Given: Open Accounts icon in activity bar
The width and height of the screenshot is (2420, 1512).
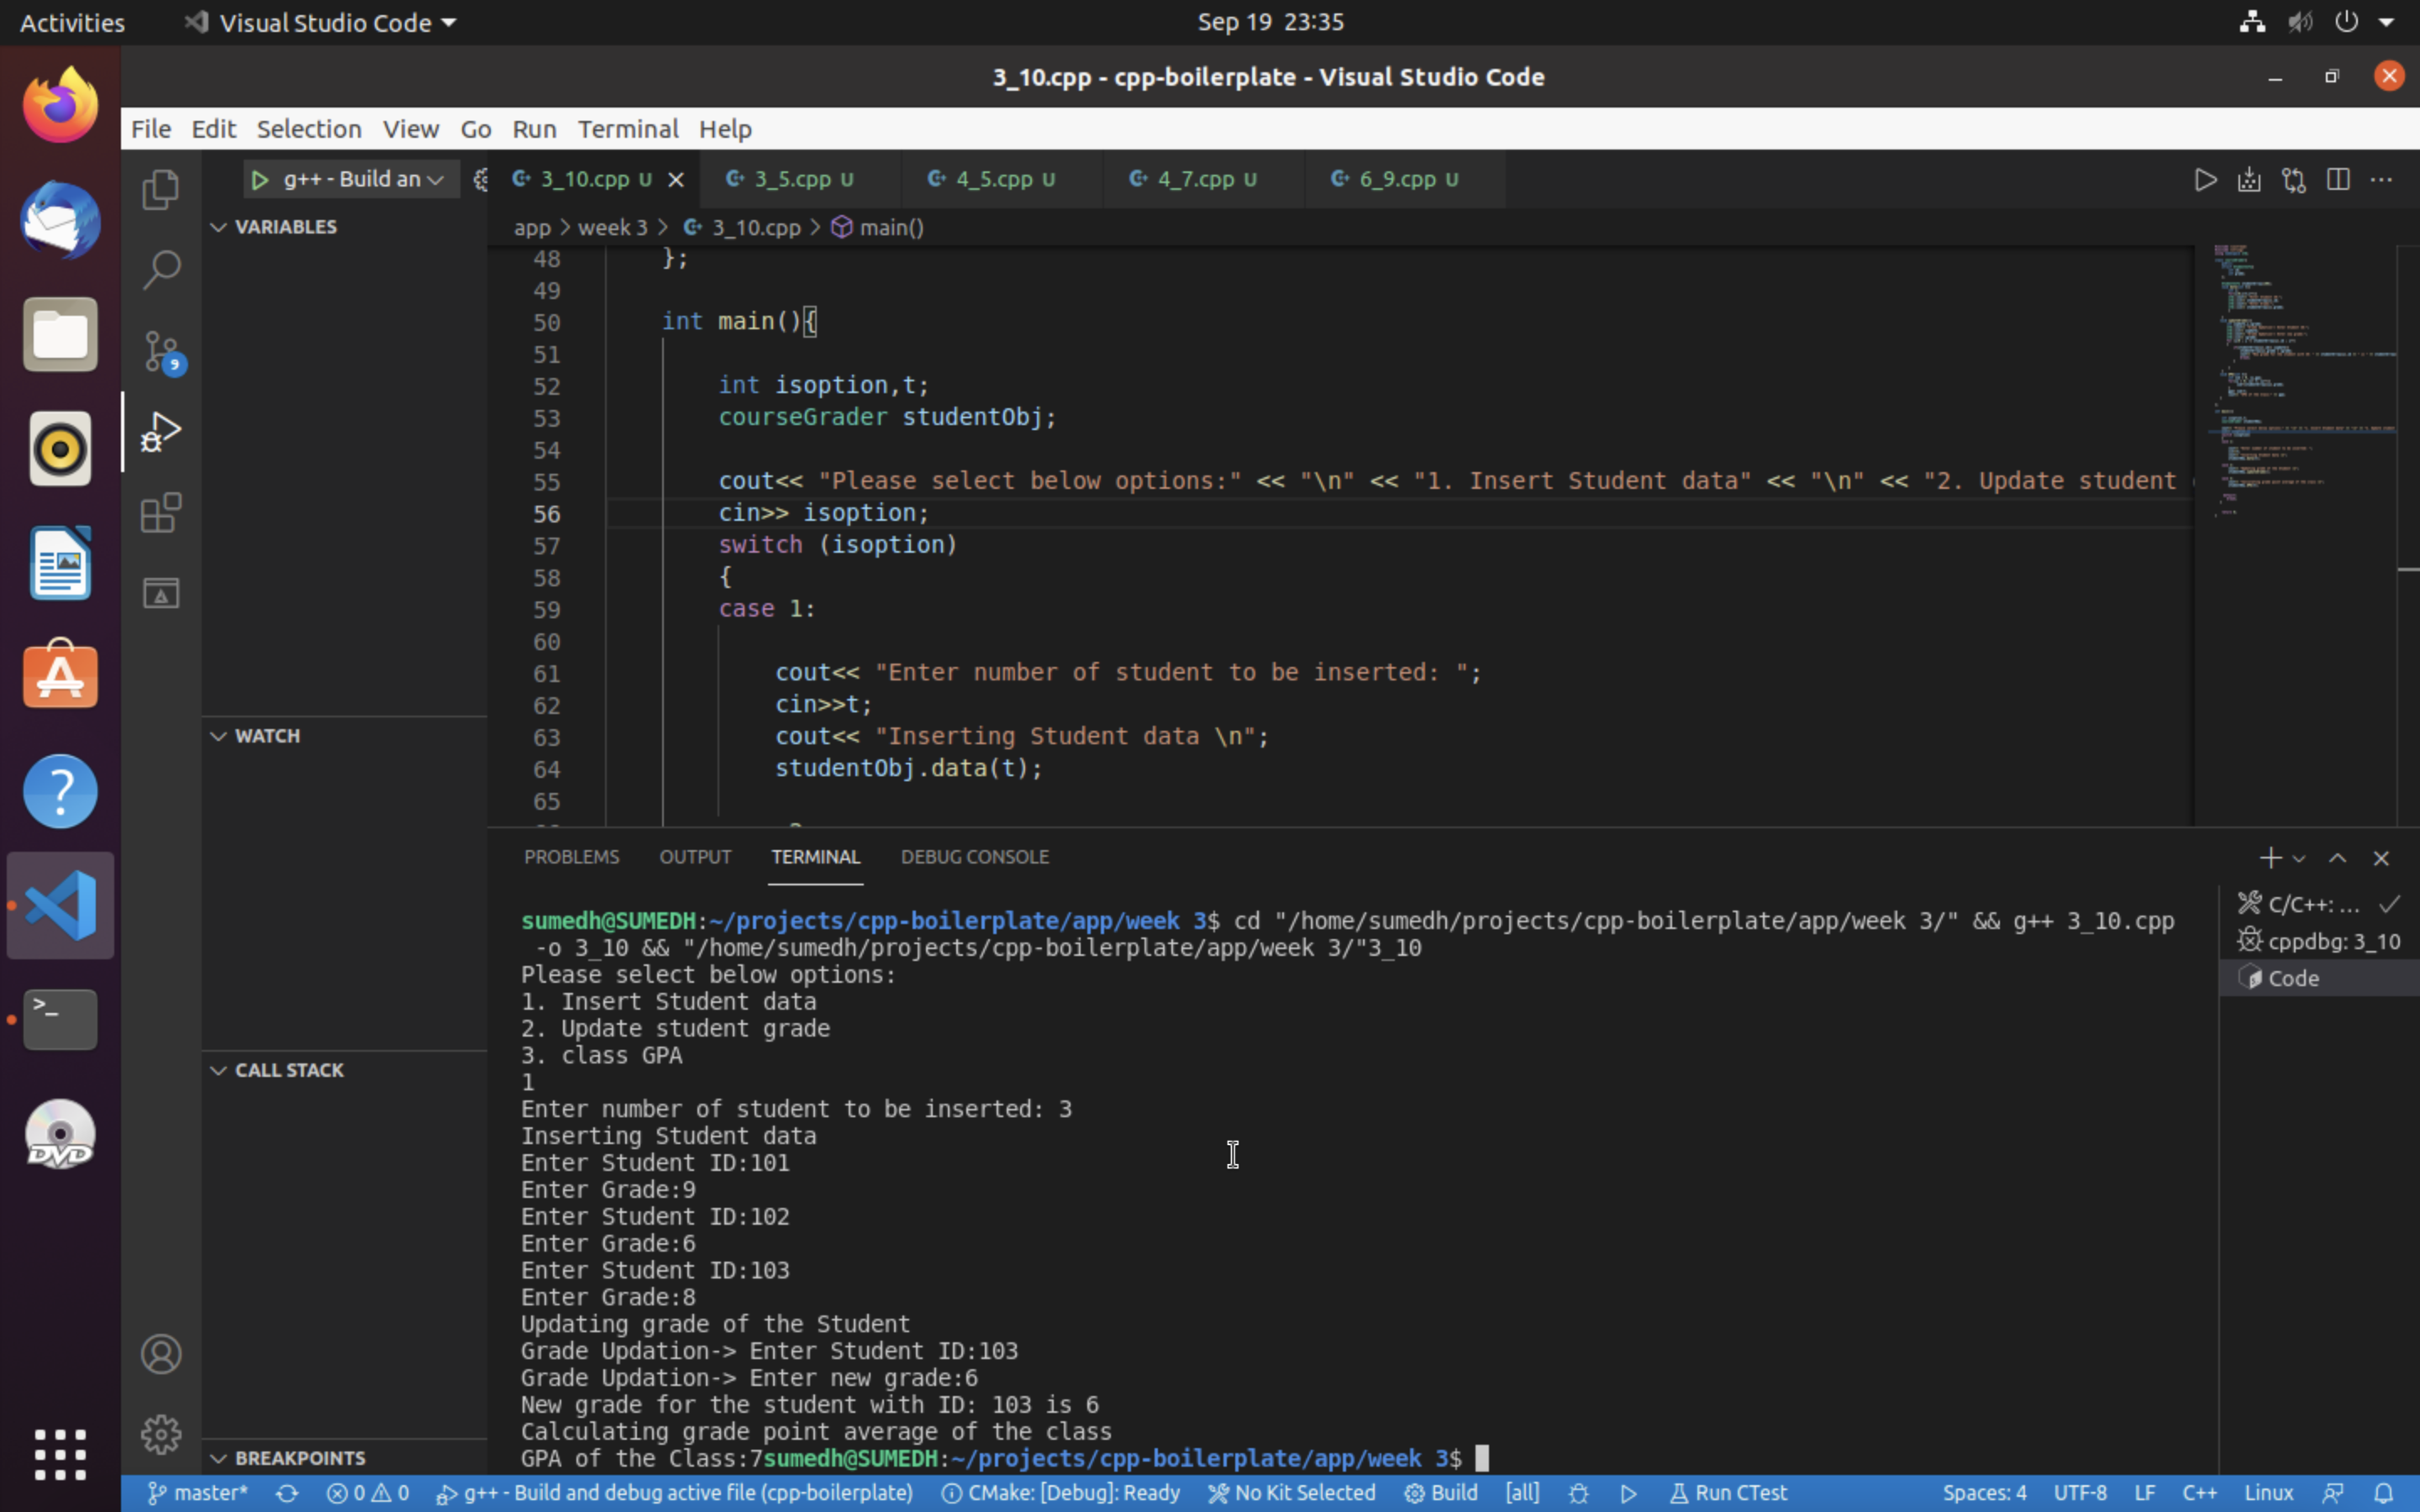Looking at the screenshot, I should click(x=161, y=1354).
